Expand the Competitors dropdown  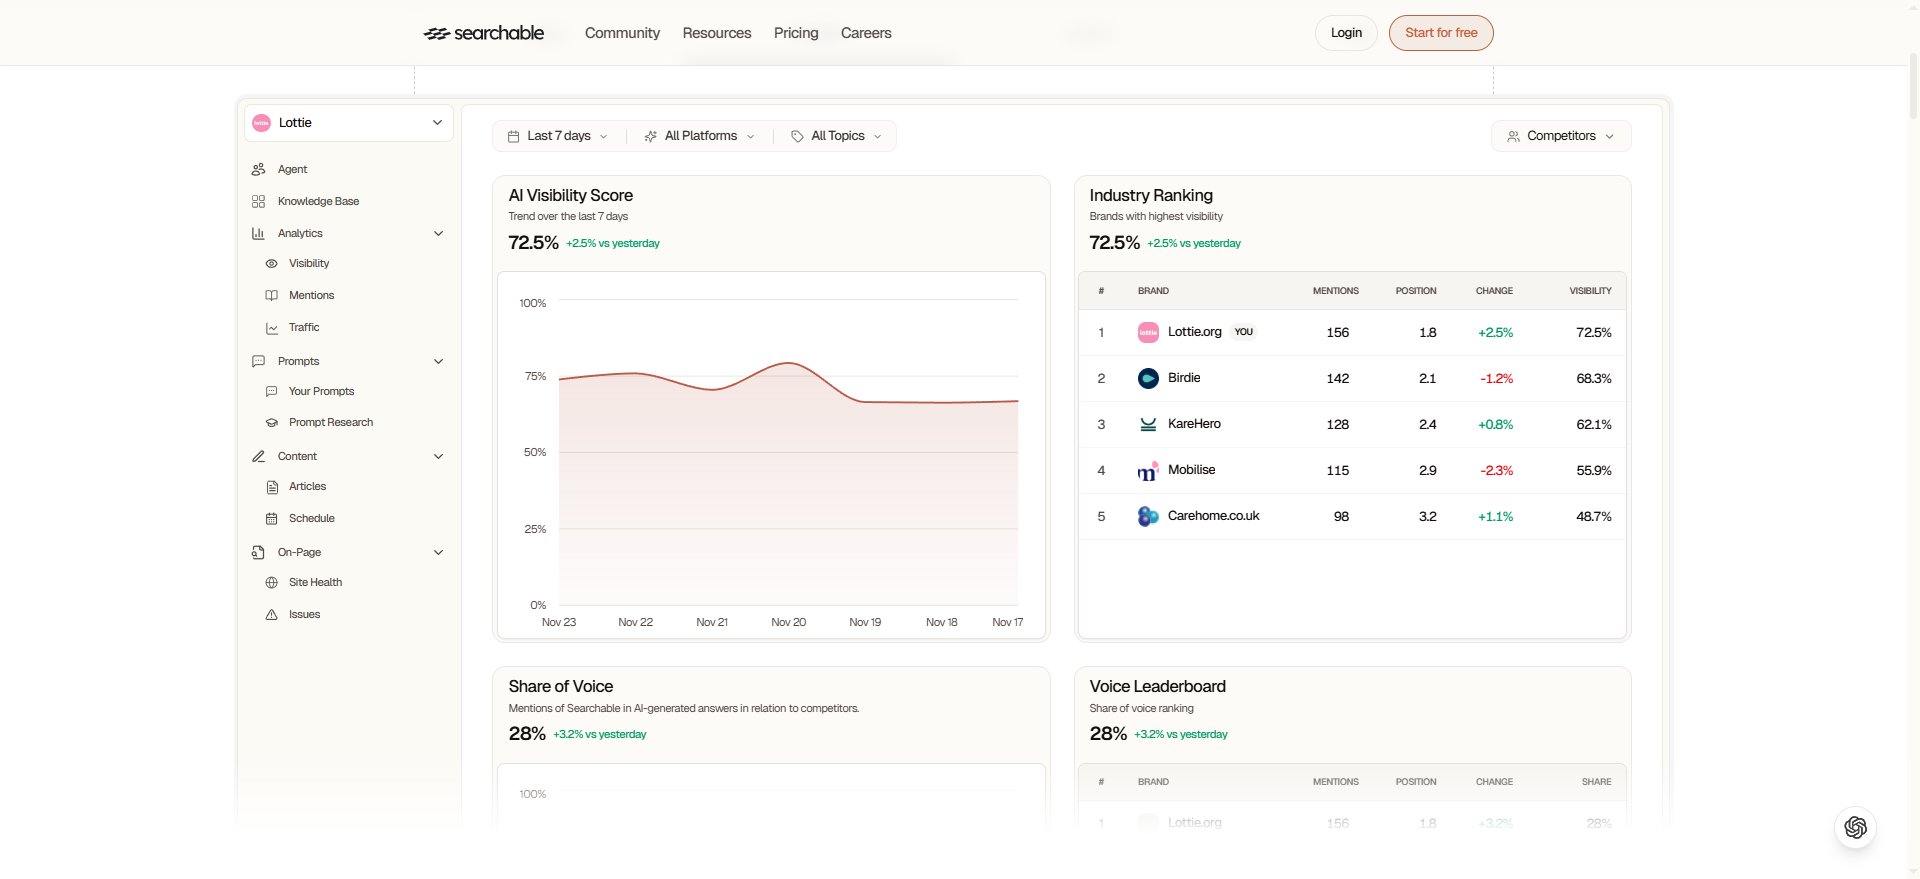click(1560, 136)
